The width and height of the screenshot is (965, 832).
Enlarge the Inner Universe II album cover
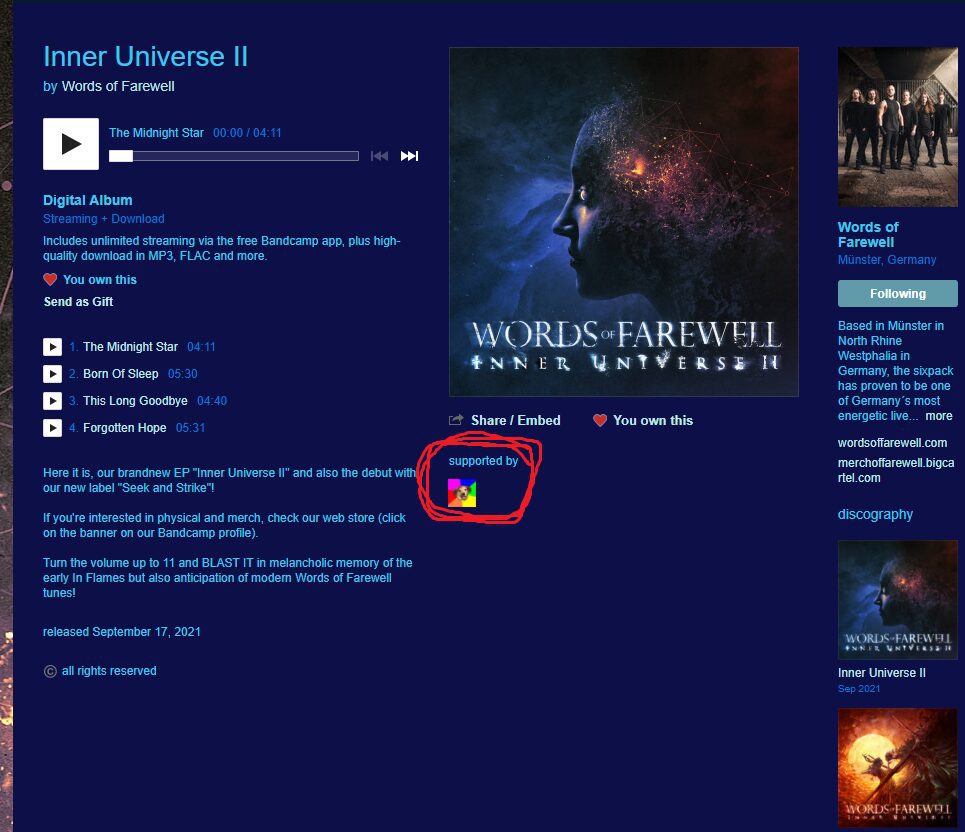(624, 222)
